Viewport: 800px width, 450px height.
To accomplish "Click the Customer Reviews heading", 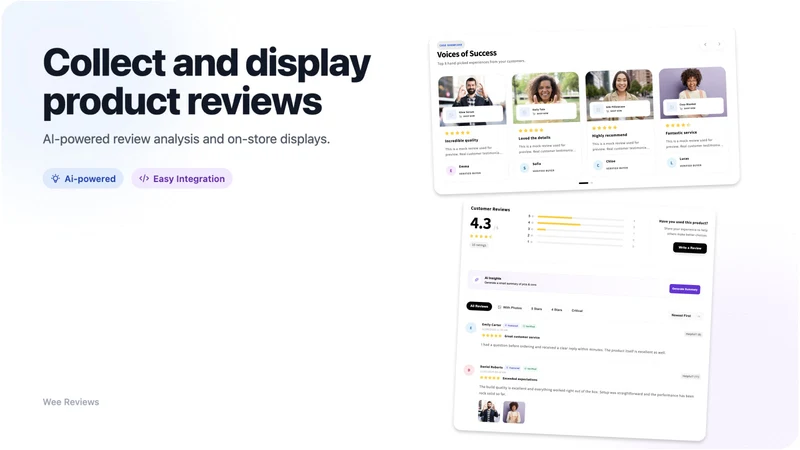I will click(490, 209).
